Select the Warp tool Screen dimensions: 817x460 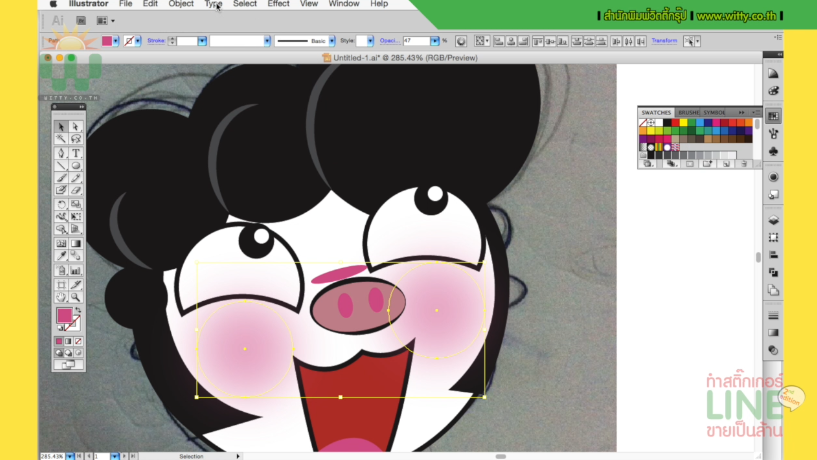[61, 217]
